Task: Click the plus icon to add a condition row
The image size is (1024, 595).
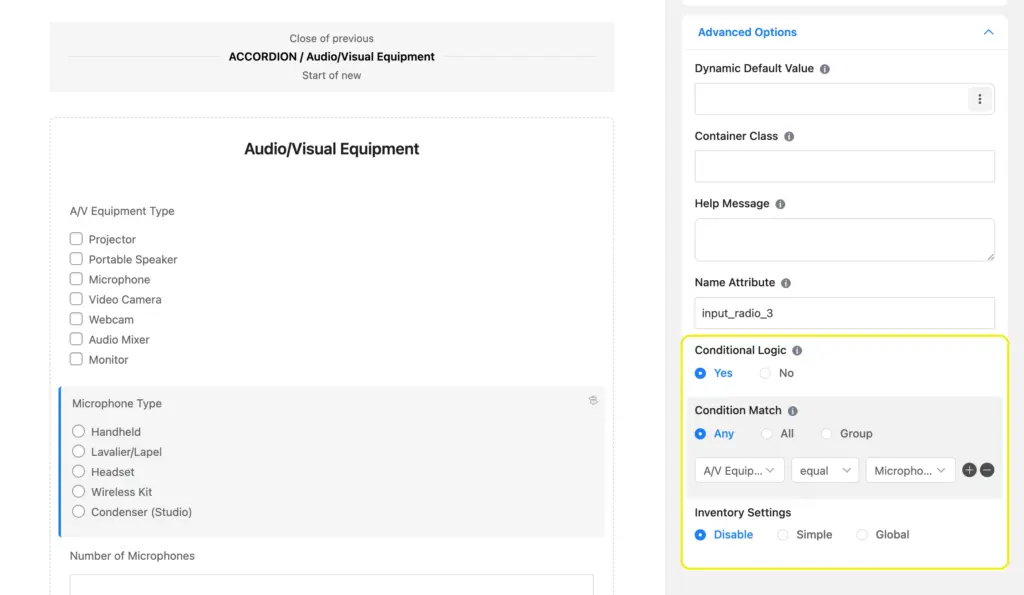Action: coord(968,470)
